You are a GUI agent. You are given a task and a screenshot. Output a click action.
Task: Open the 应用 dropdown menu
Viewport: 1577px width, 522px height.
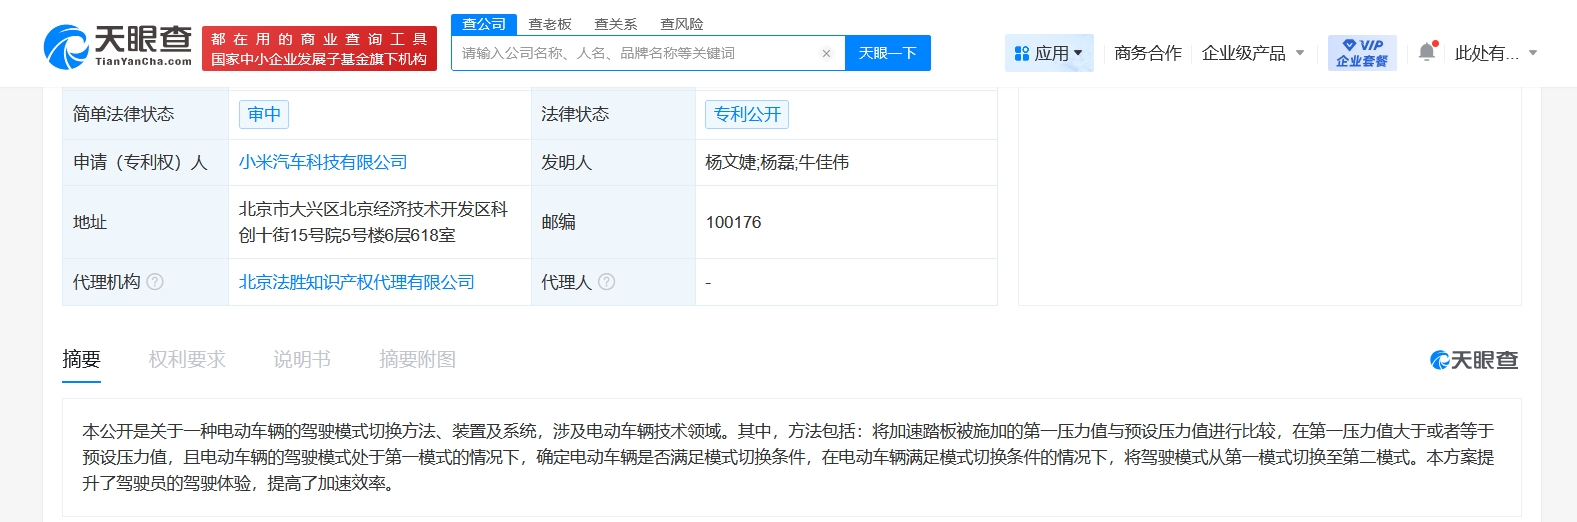point(1048,53)
